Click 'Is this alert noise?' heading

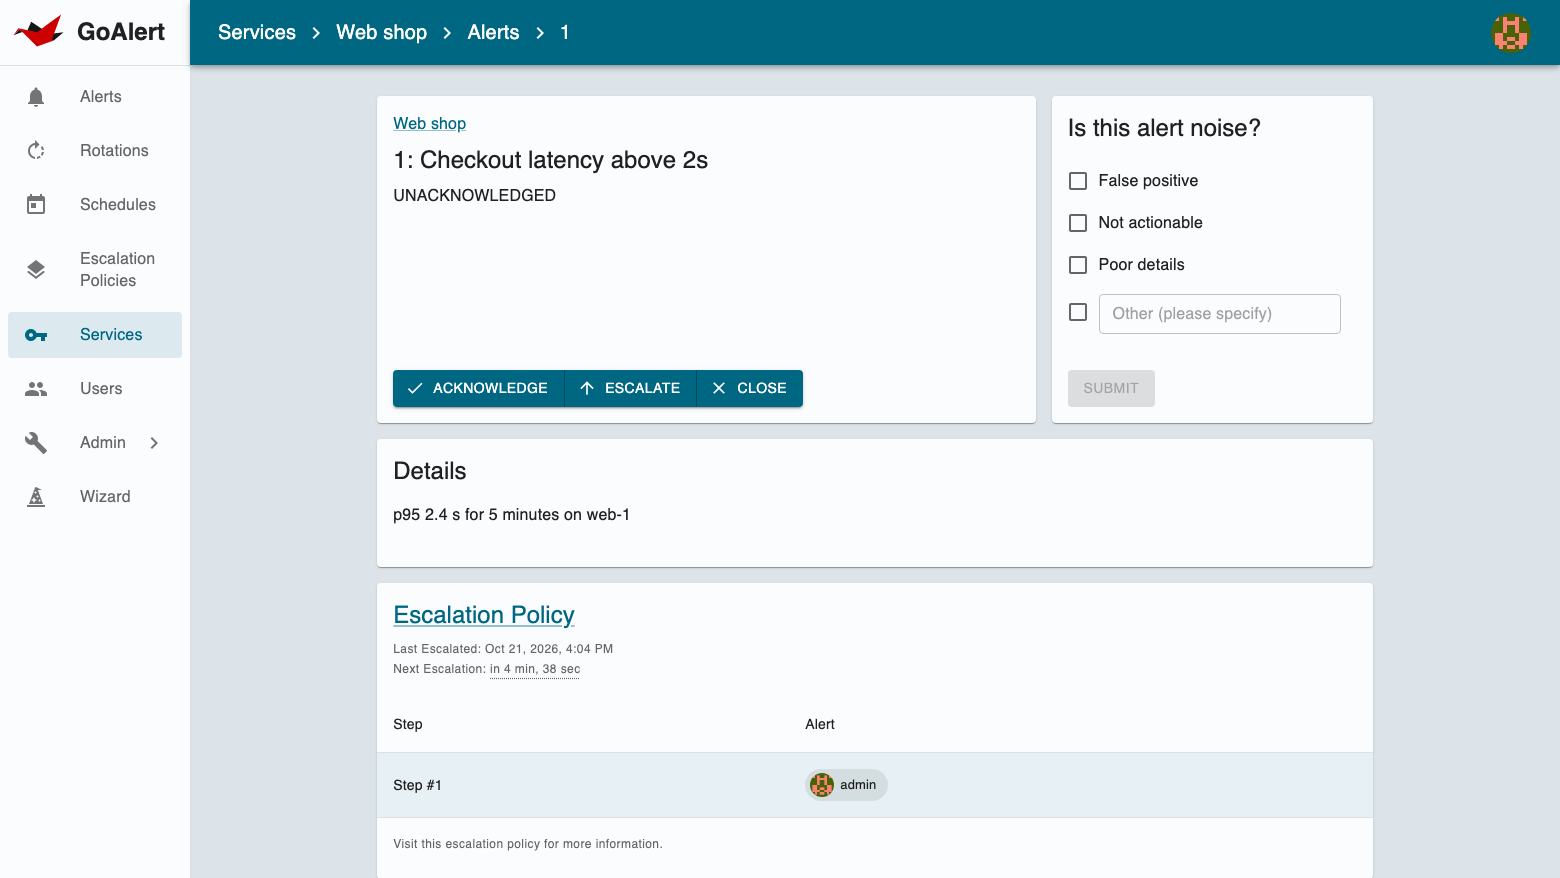click(x=1164, y=128)
